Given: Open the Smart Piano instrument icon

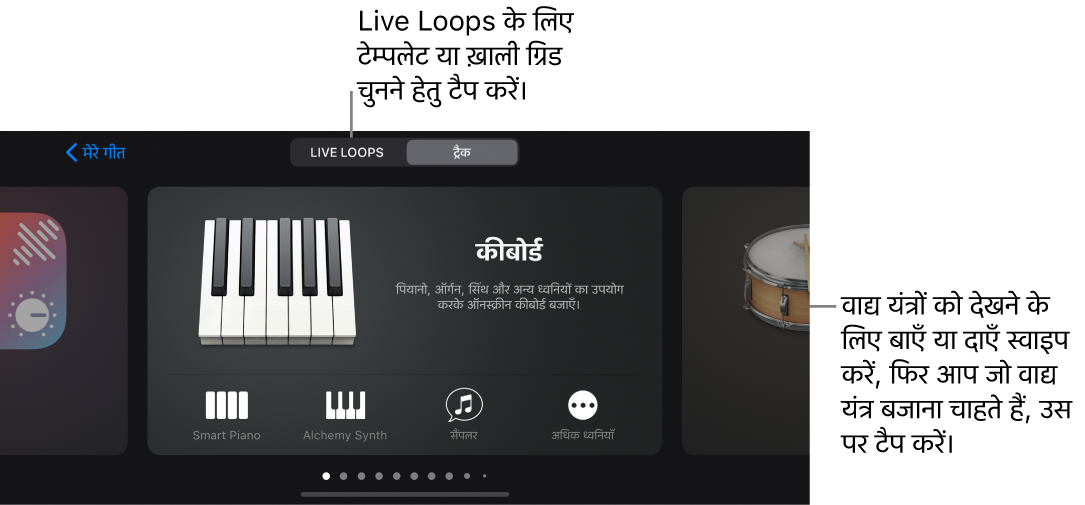Looking at the screenshot, I should point(226,405).
